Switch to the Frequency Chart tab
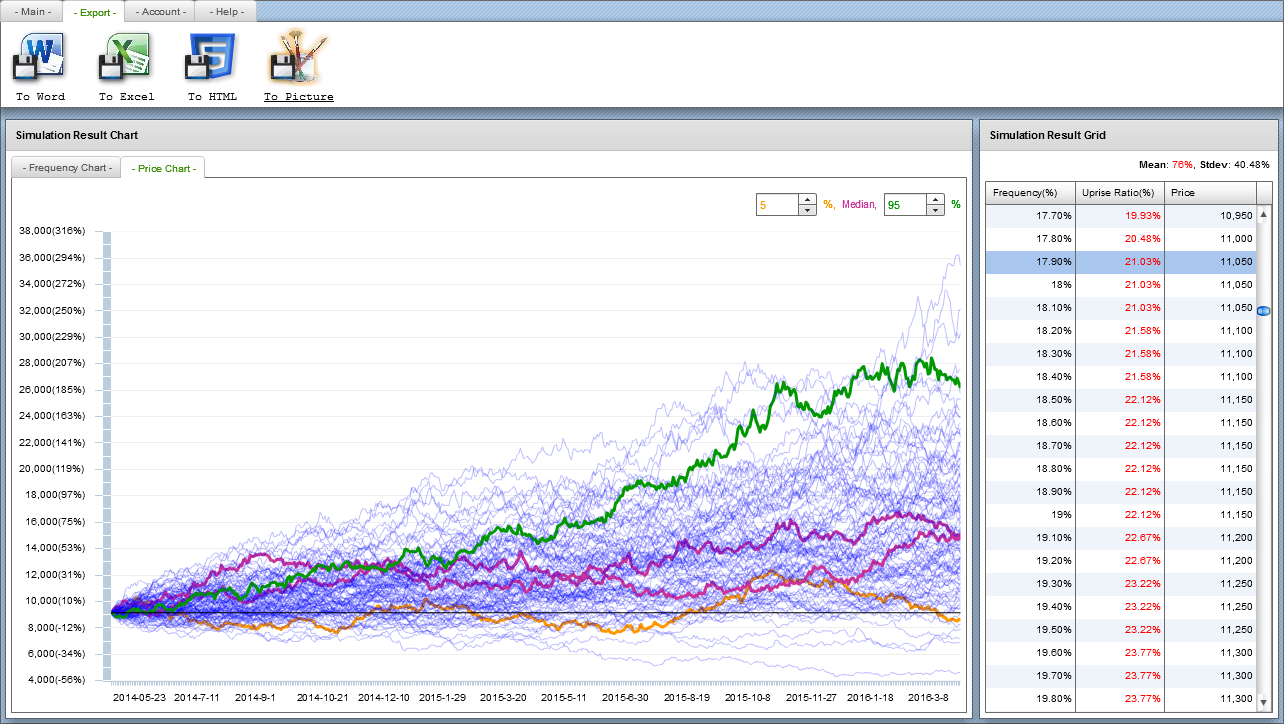This screenshot has height=724, width=1284. tap(67, 168)
